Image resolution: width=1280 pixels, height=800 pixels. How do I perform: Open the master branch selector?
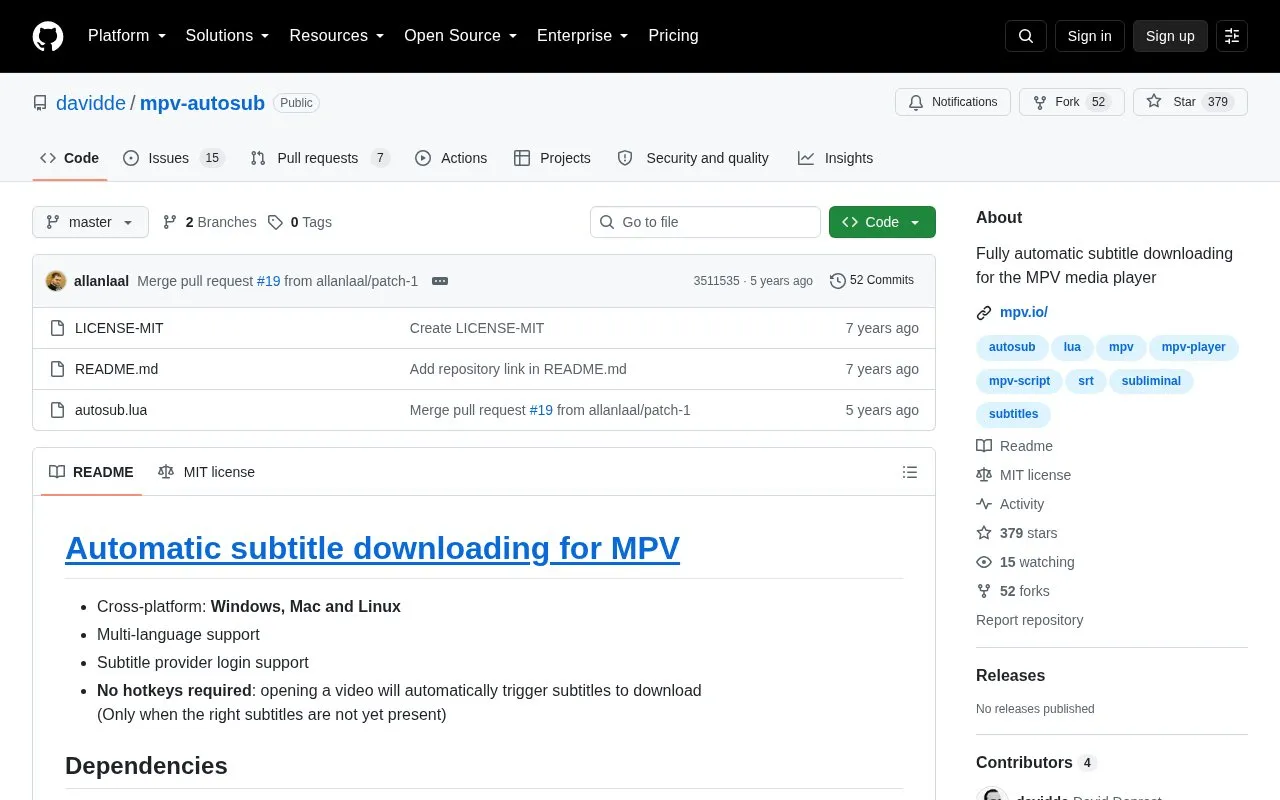(90, 222)
